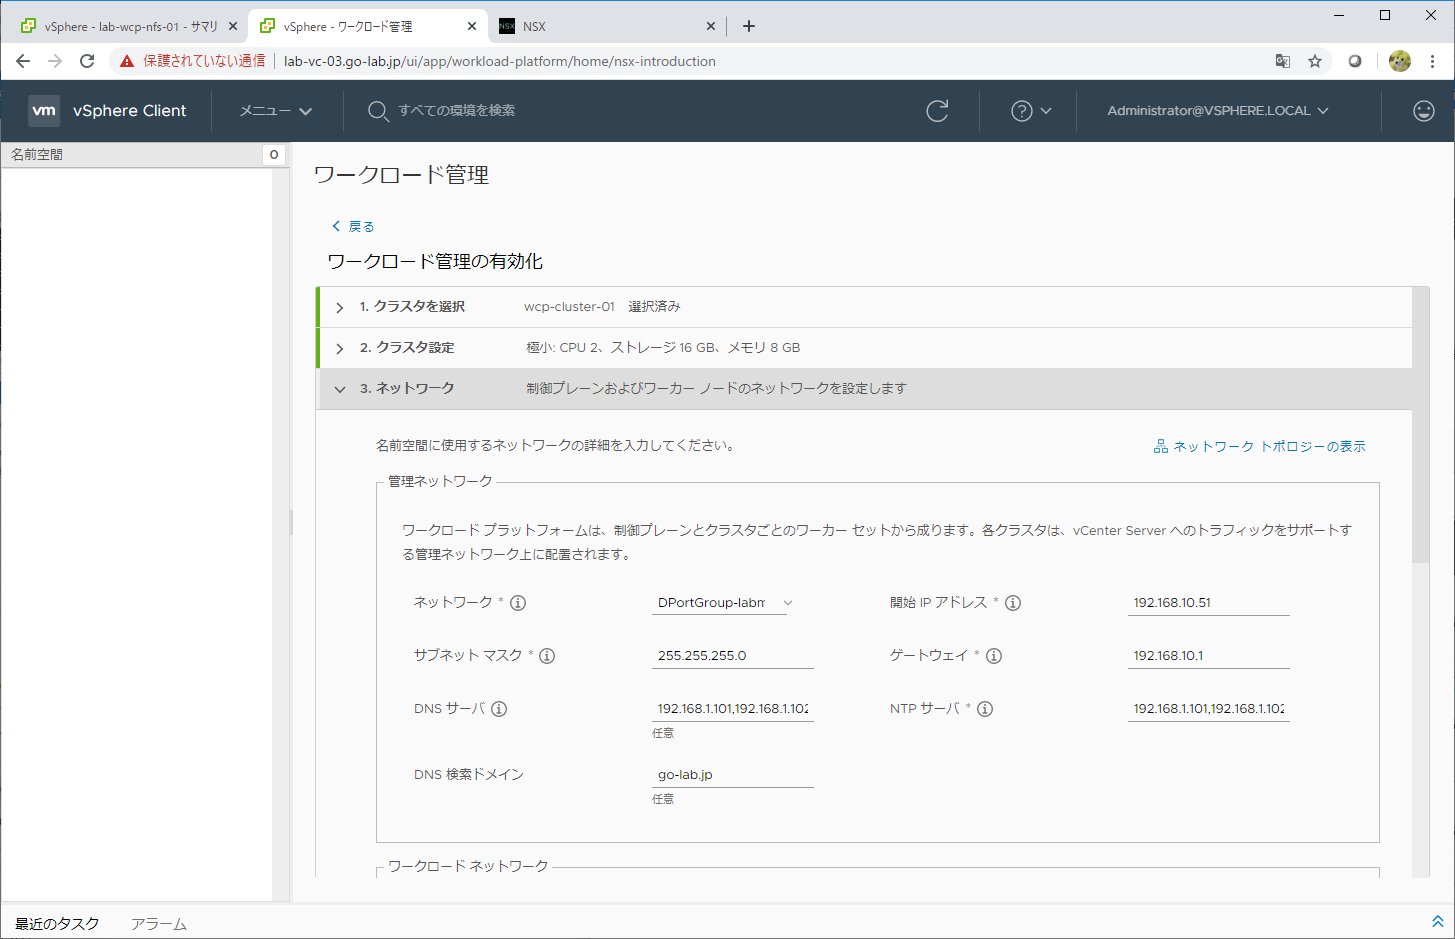Close the vSphere lab-wcp-nfs-01 tab
1455x939 pixels.
(x=233, y=26)
